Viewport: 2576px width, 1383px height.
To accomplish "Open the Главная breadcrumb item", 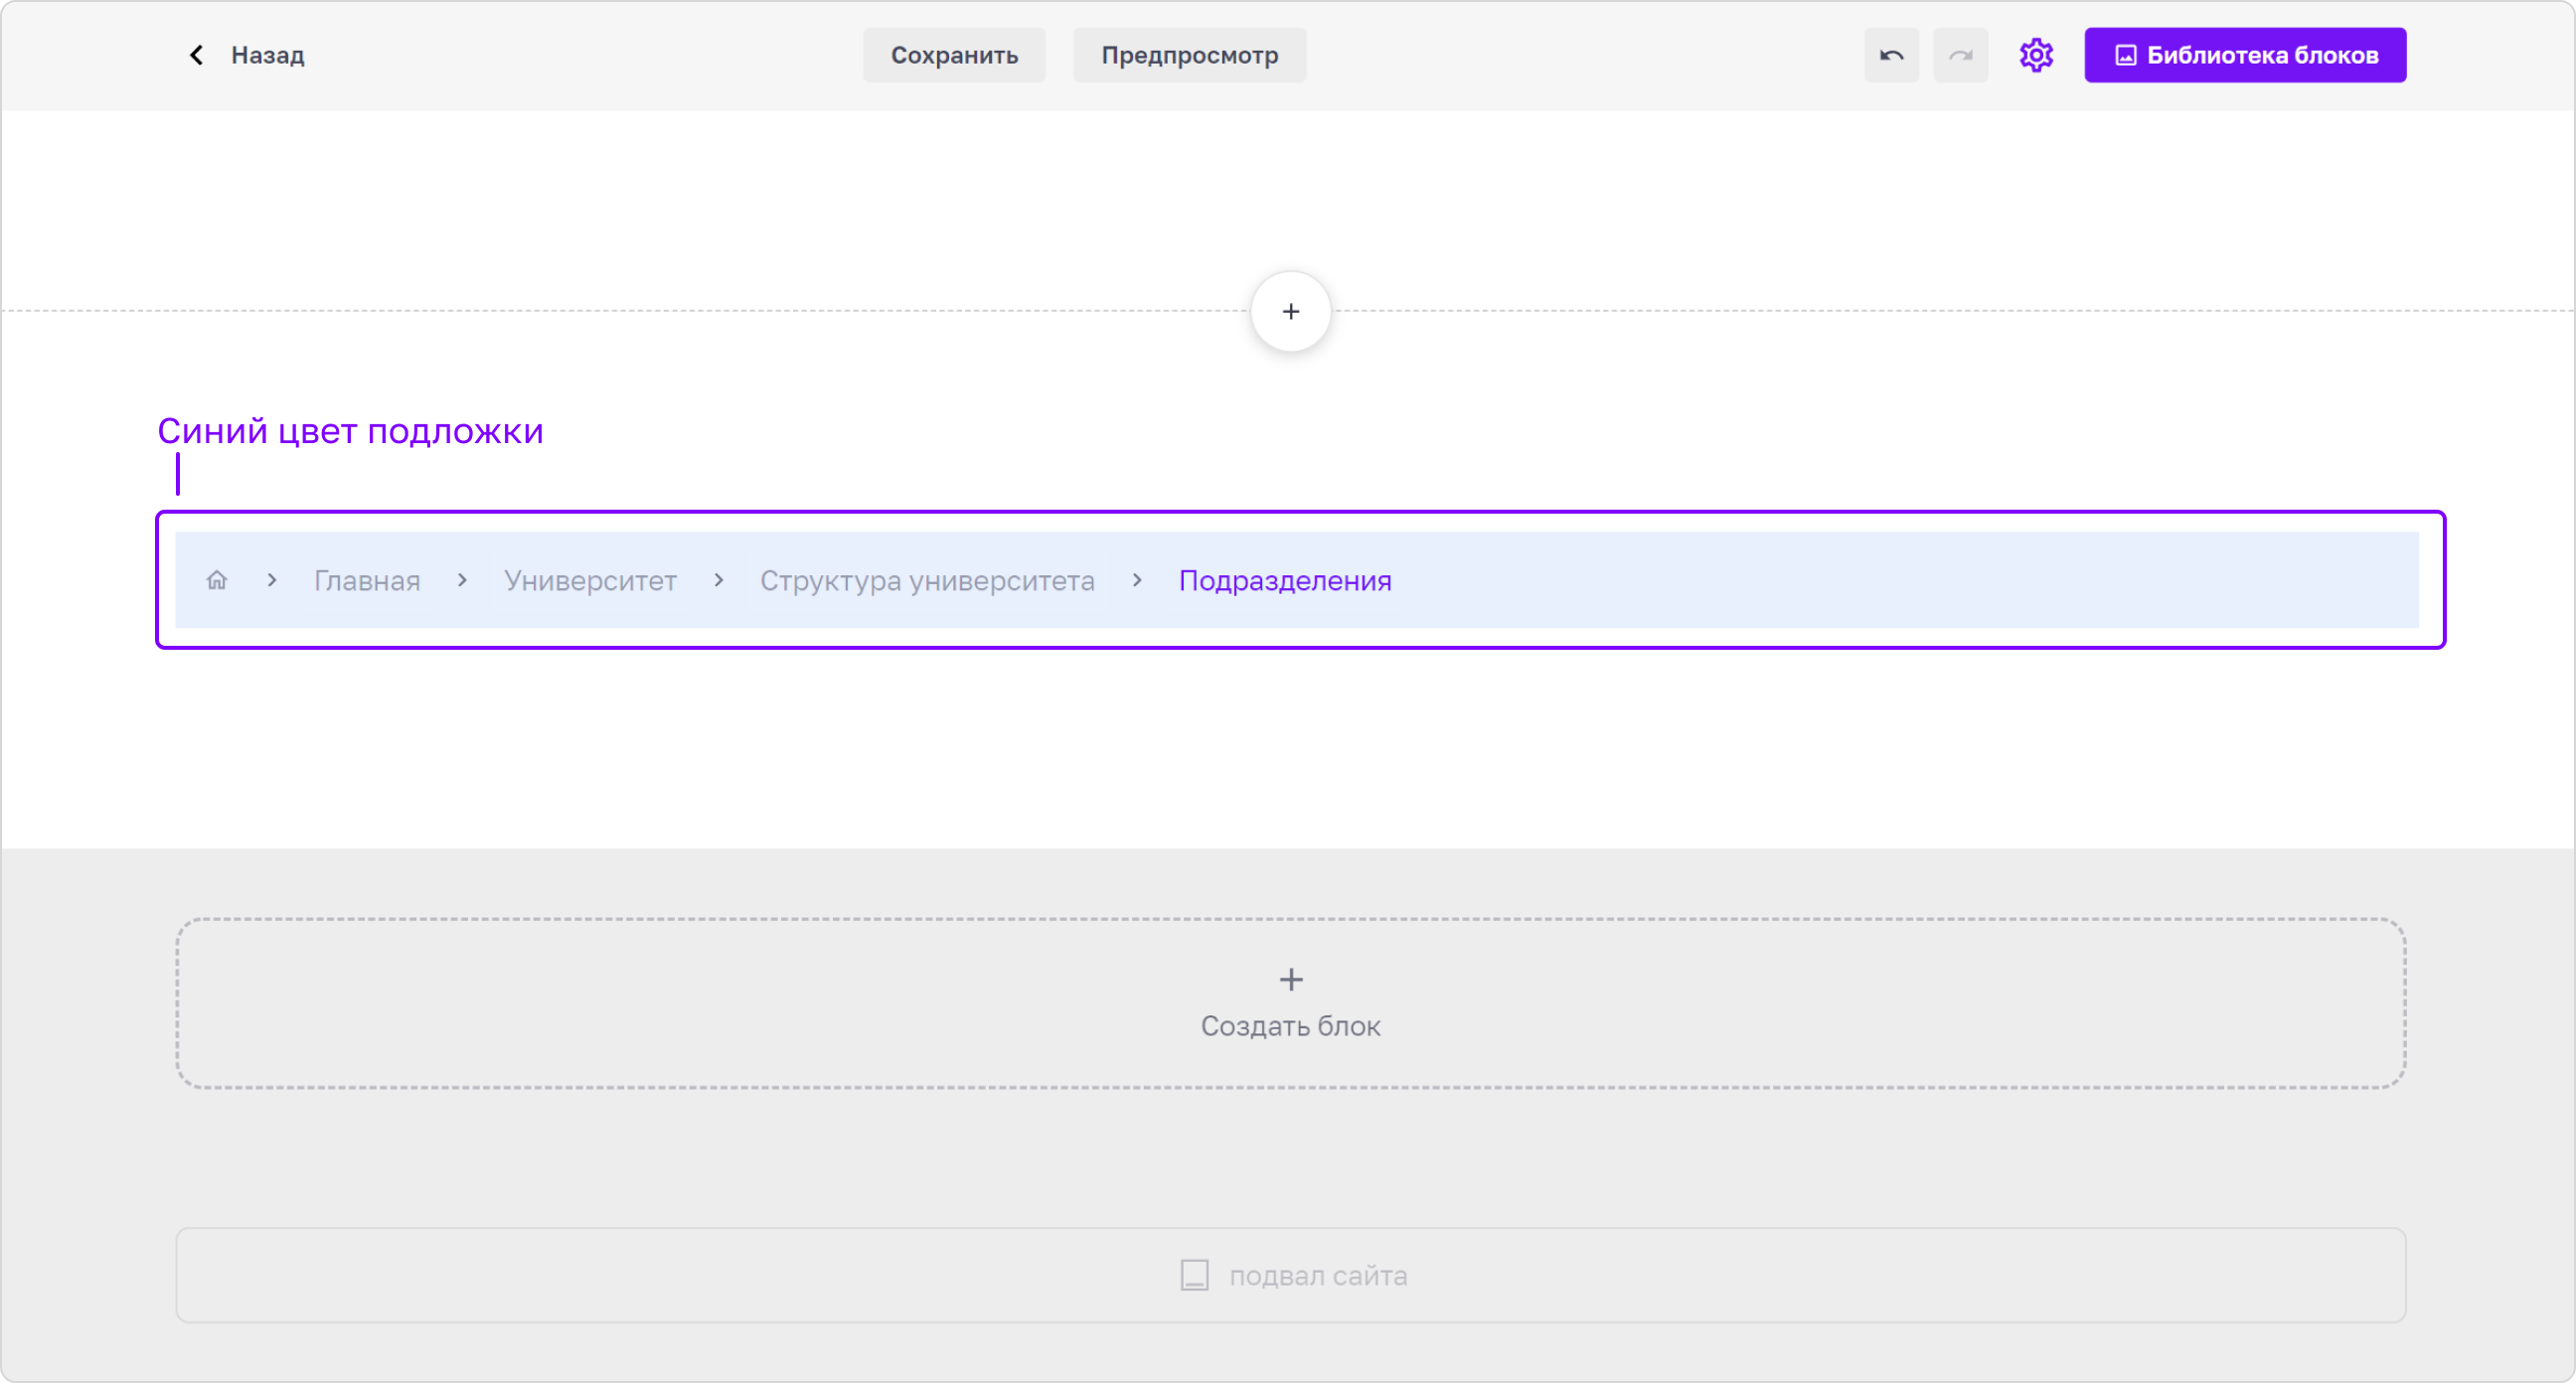I will click(x=367, y=581).
